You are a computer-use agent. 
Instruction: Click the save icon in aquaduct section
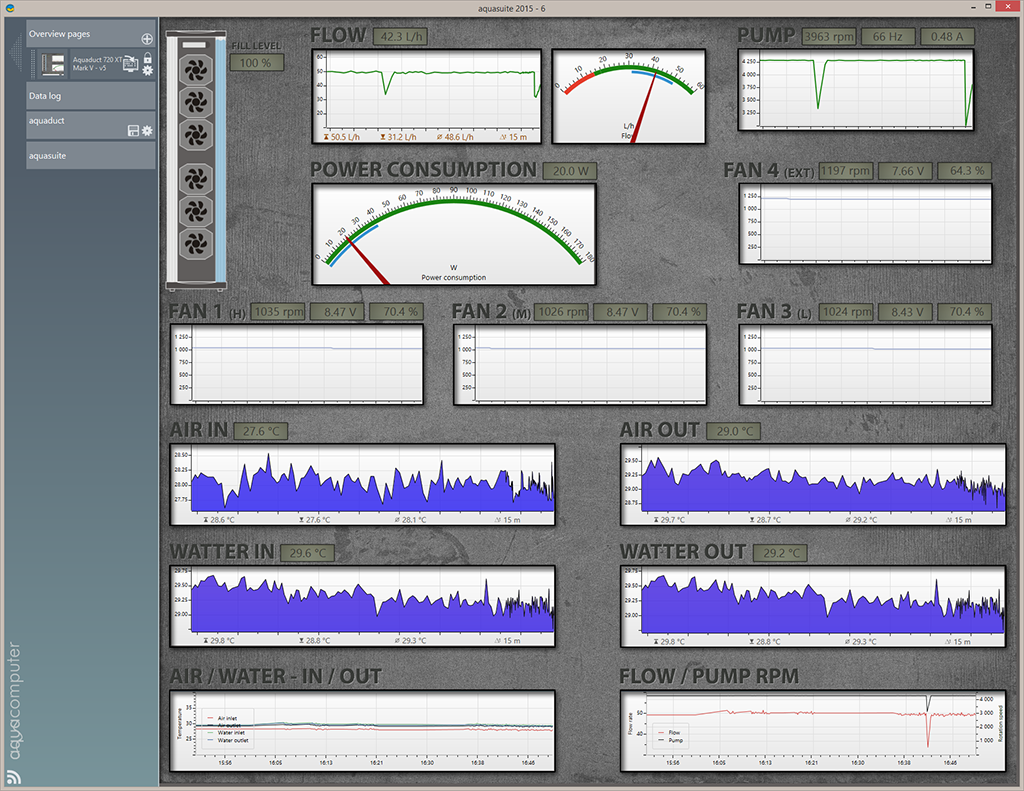tap(133, 131)
